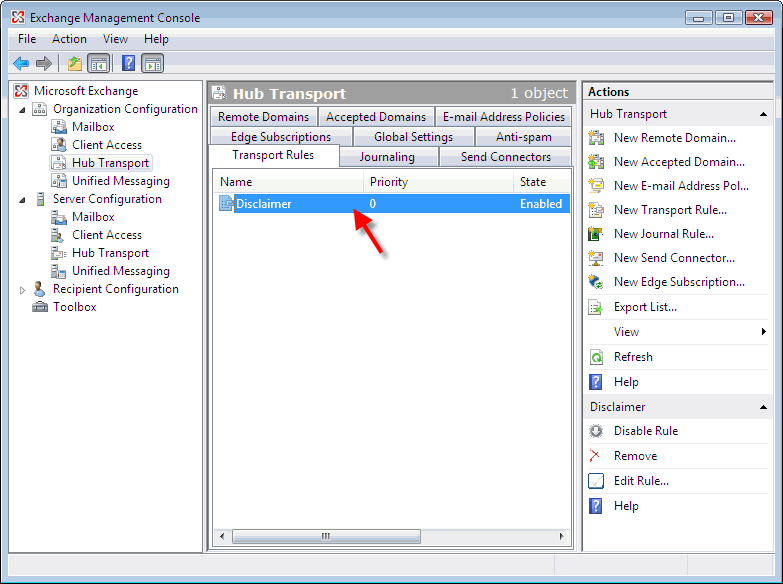The image size is (783, 584).
Task: Click the Forward arrow toolbar icon
Action: (44, 63)
